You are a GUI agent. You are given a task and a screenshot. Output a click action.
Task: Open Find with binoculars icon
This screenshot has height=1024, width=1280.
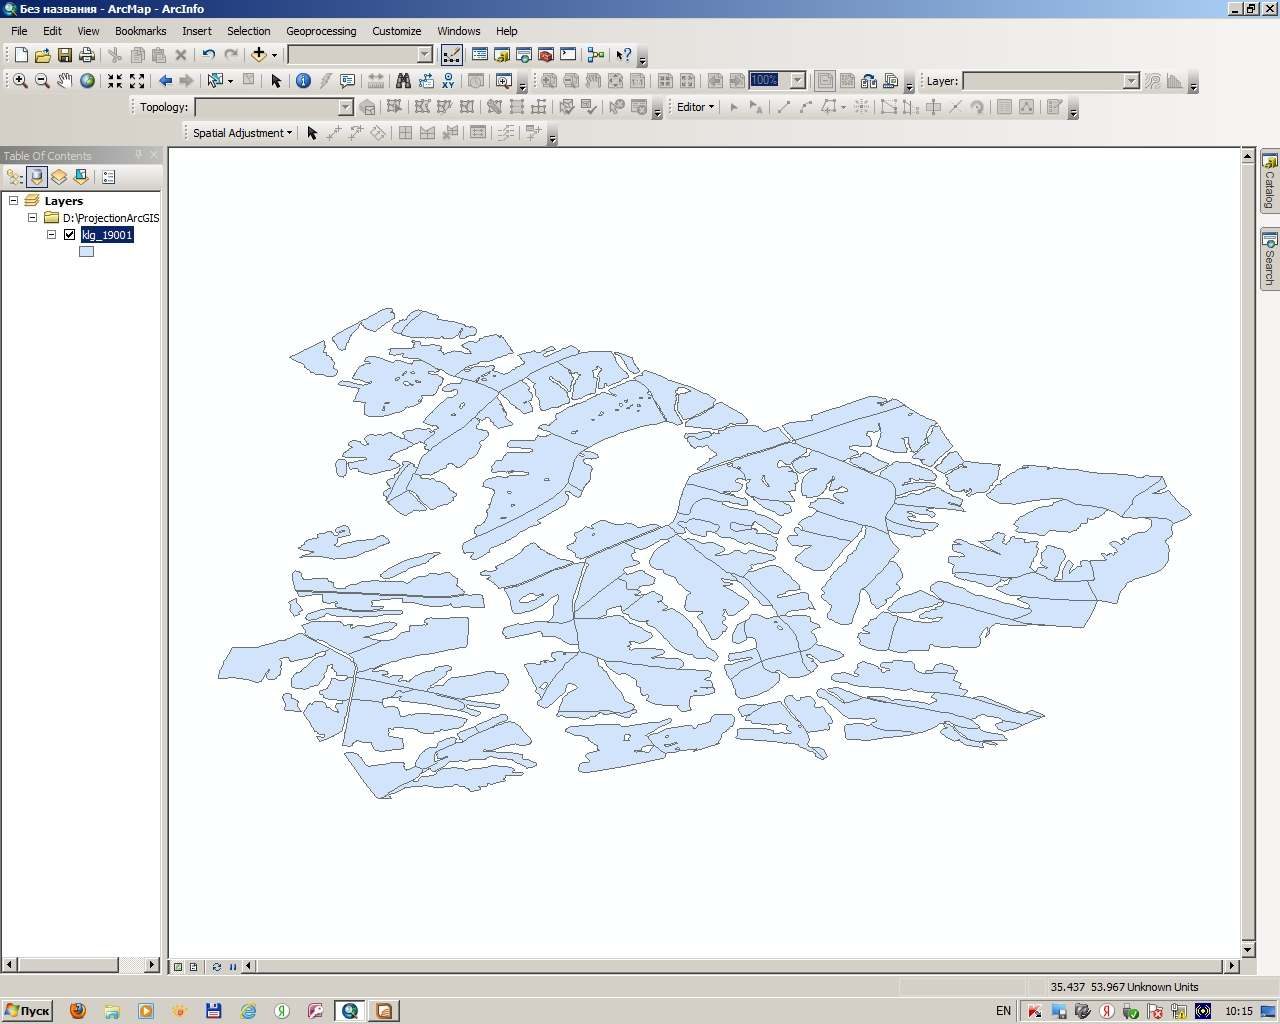click(403, 81)
